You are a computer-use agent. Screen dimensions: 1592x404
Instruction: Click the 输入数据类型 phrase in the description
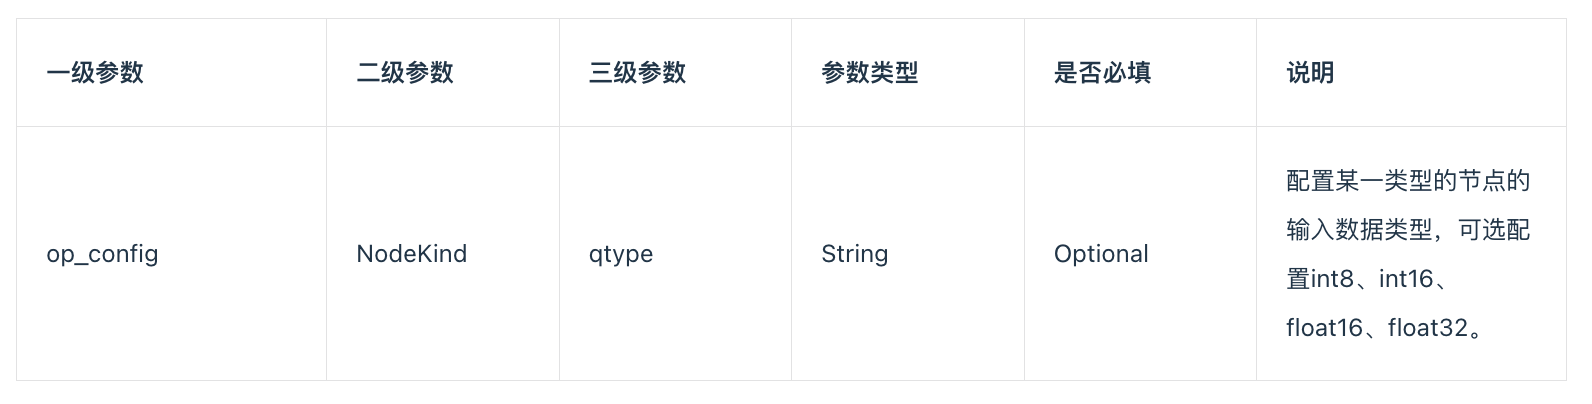click(x=1359, y=230)
